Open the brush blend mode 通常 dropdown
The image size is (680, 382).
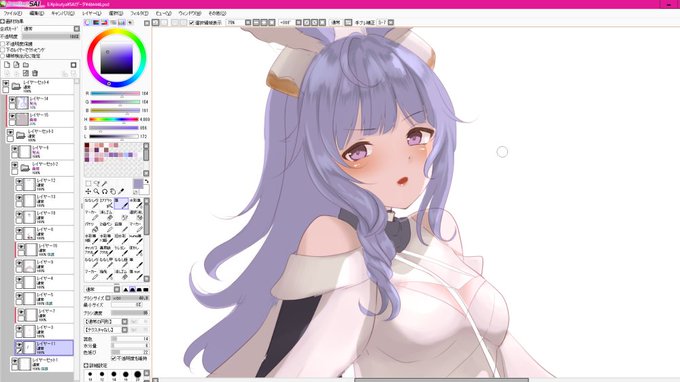tap(102, 289)
